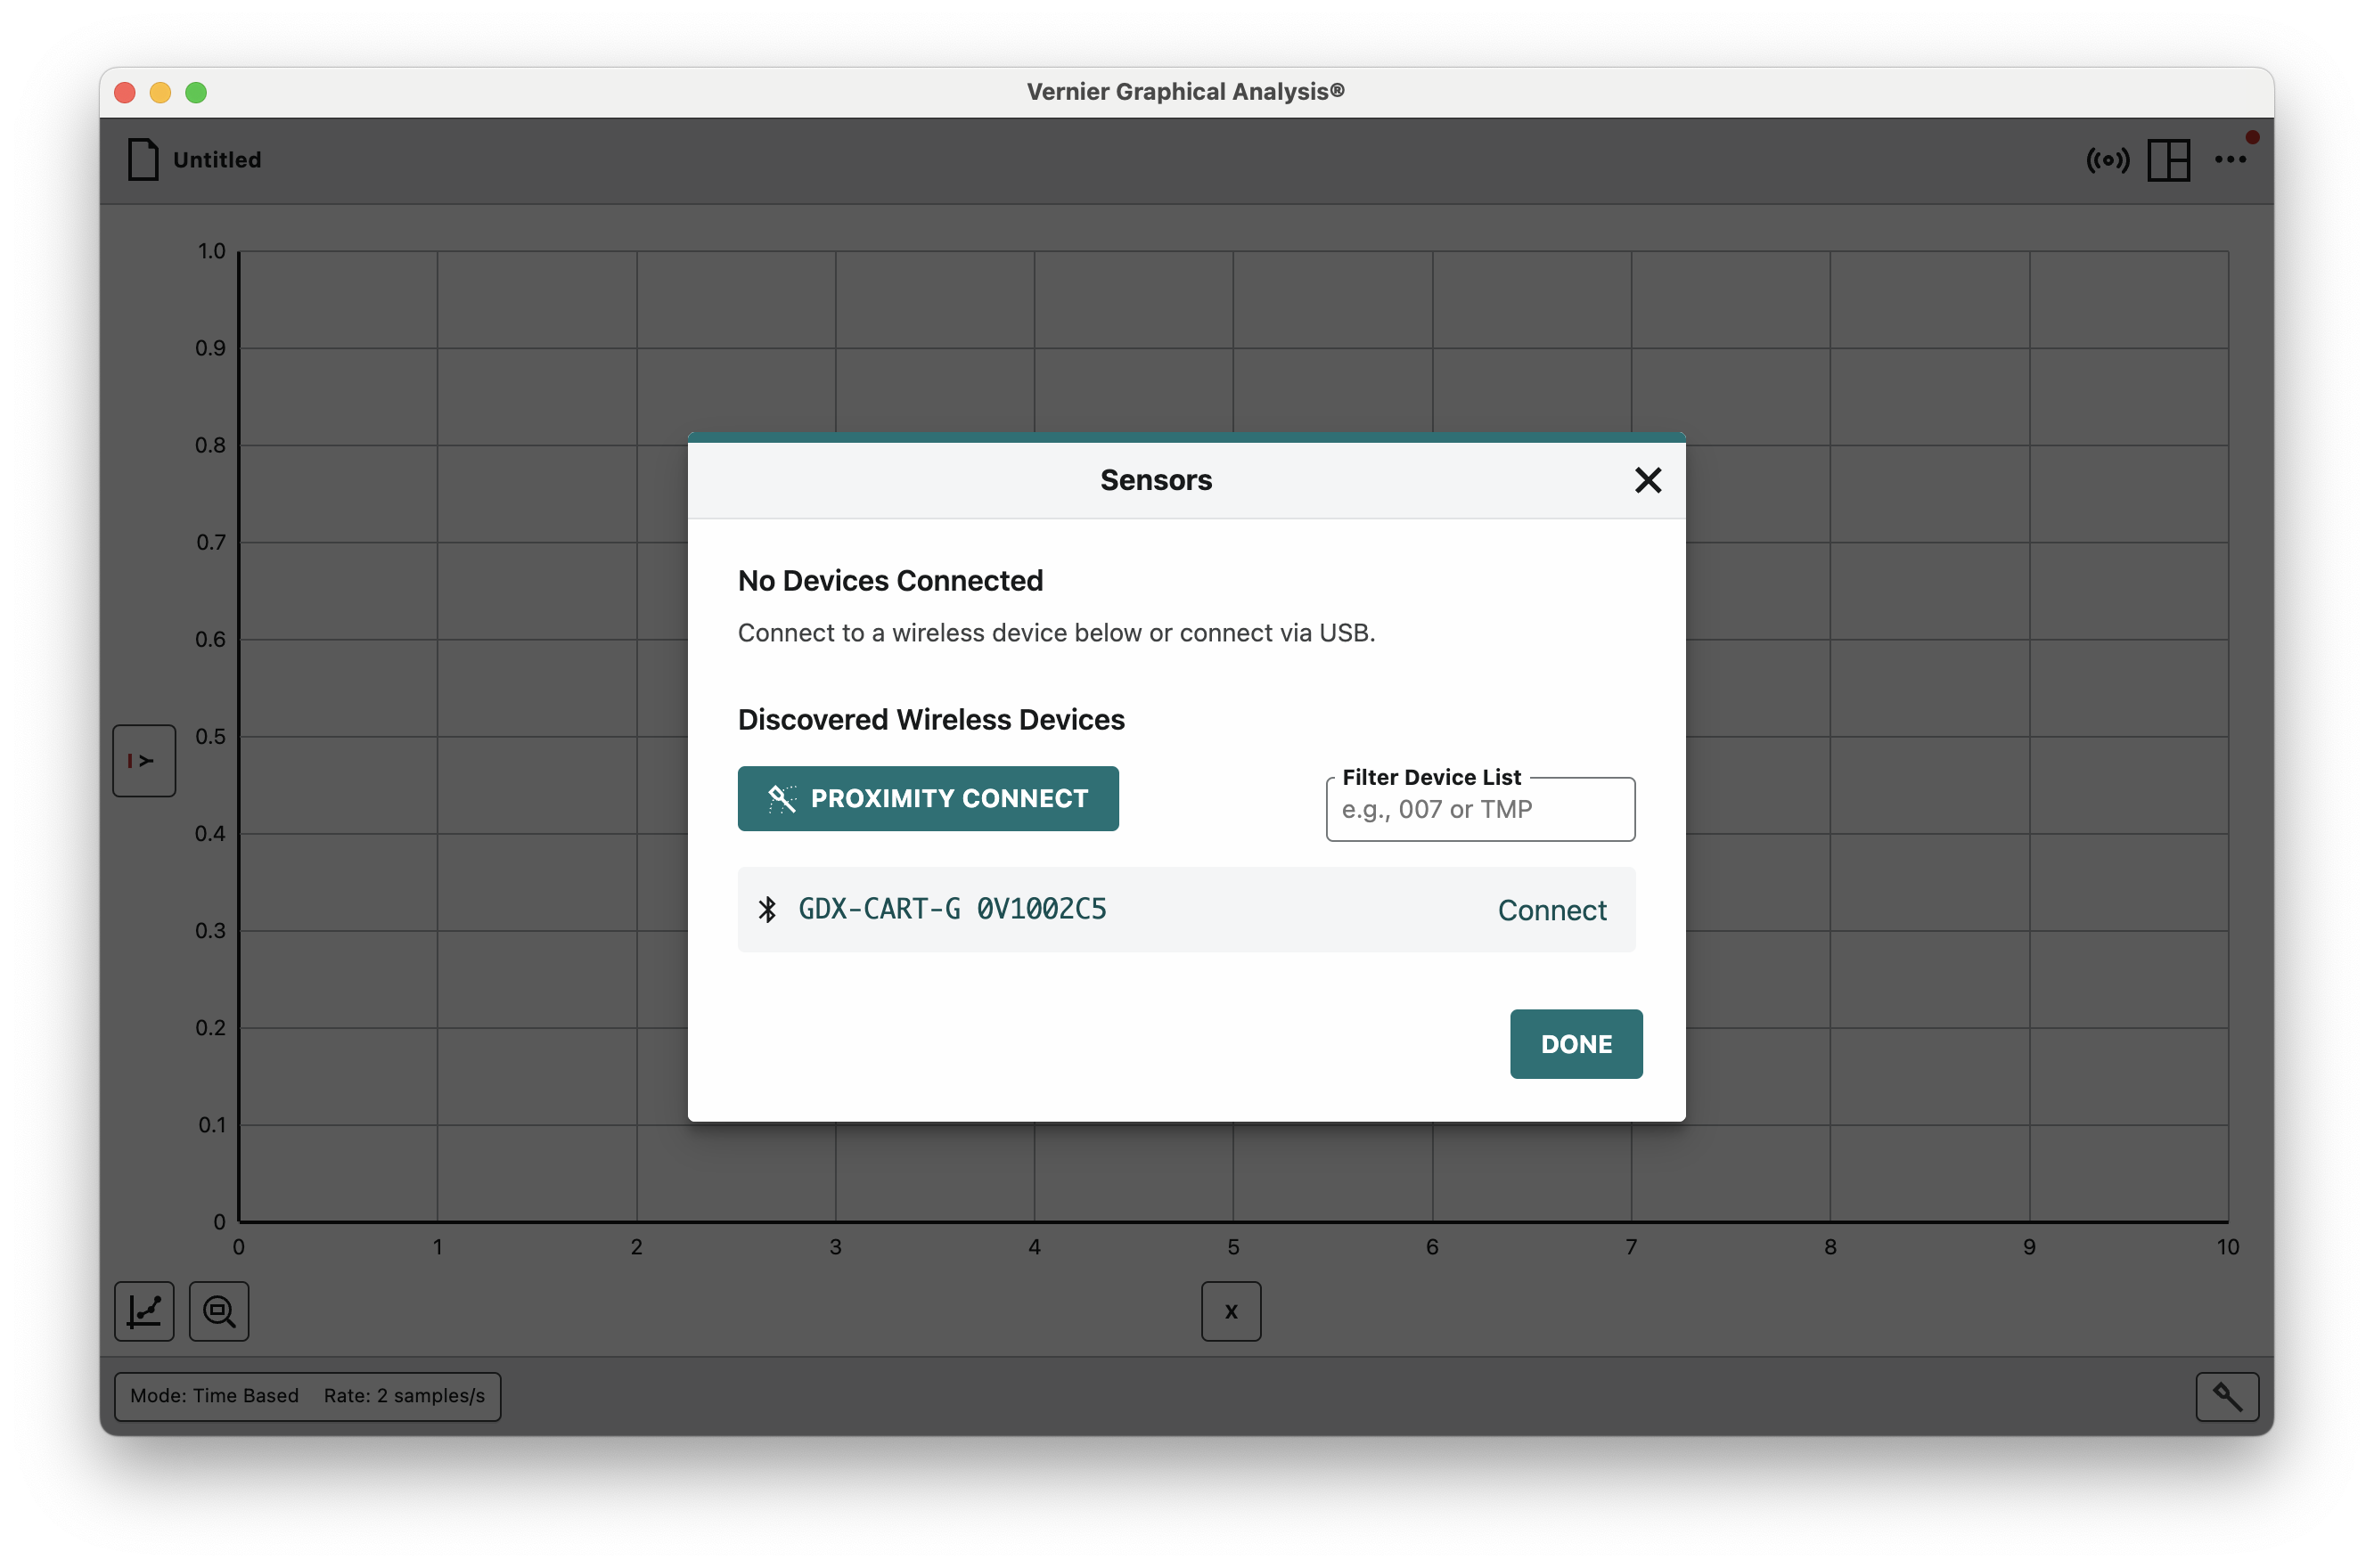Open the x-axis label button
This screenshot has width=2374, height=1568.
click(1230, 1311)
